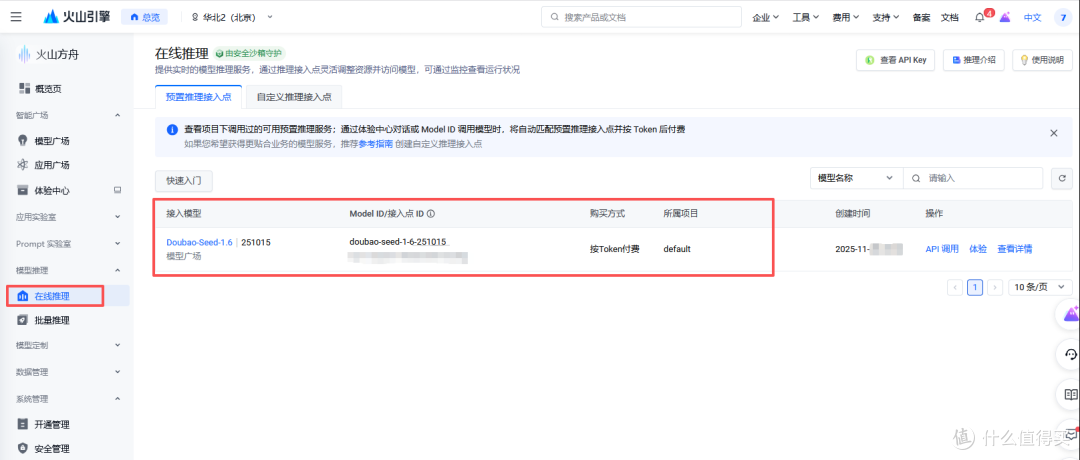The height and width of the screenshot is (460, 1080).
Task: Click the 火山引擎 logo
Action: point(76,17)
